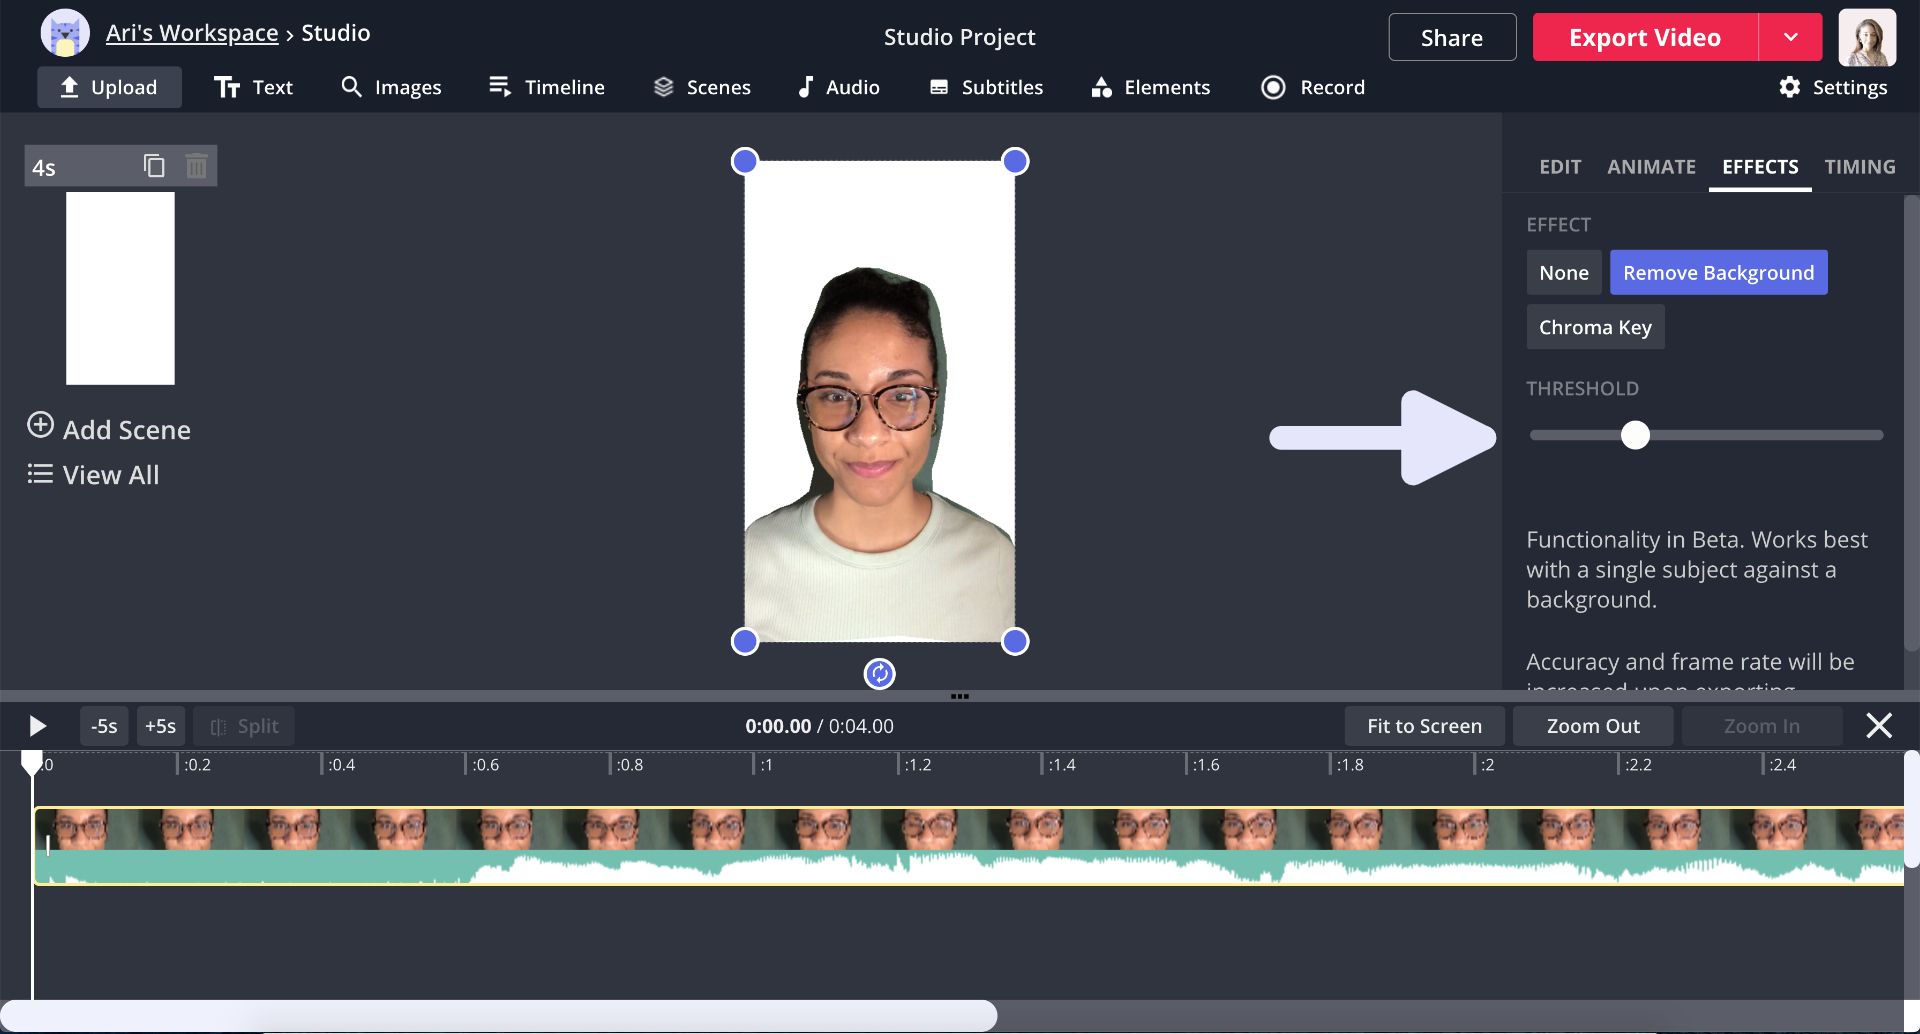Switch to the ANIMATE tab
This screenshot has height=1034, width=1920.
[1650, 167]
